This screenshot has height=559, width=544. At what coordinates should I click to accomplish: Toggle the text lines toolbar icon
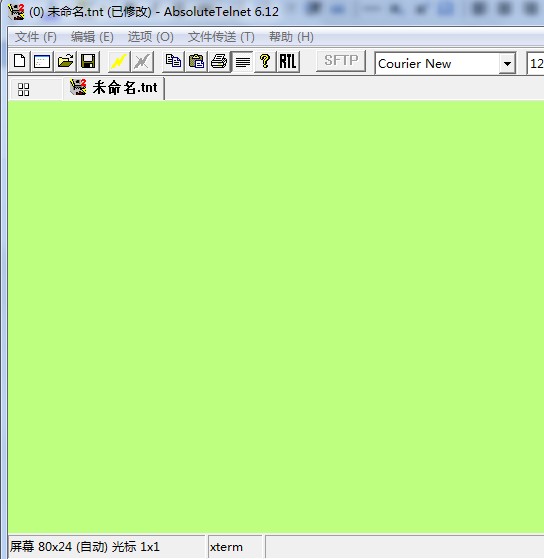[242, 62]
